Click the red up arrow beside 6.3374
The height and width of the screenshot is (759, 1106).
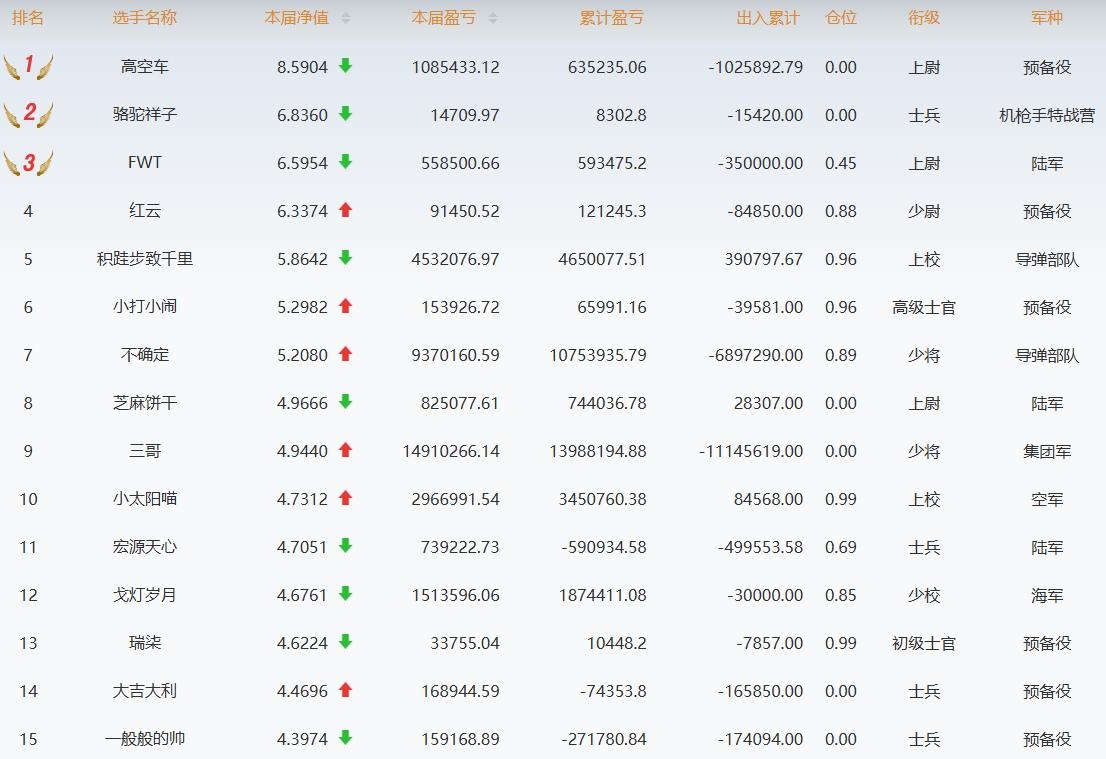tap(346, 210)
